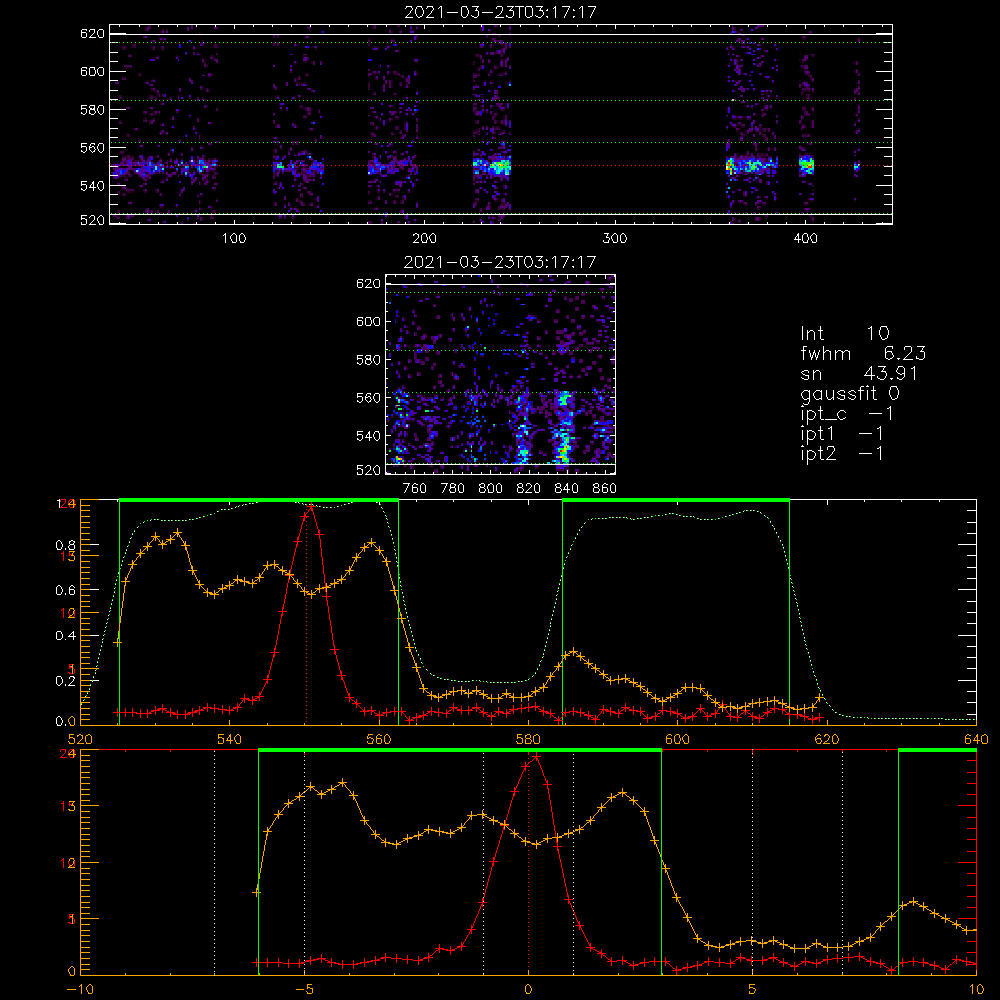Click x-axis label 300 under top spectrogram

tap(615, 239)
